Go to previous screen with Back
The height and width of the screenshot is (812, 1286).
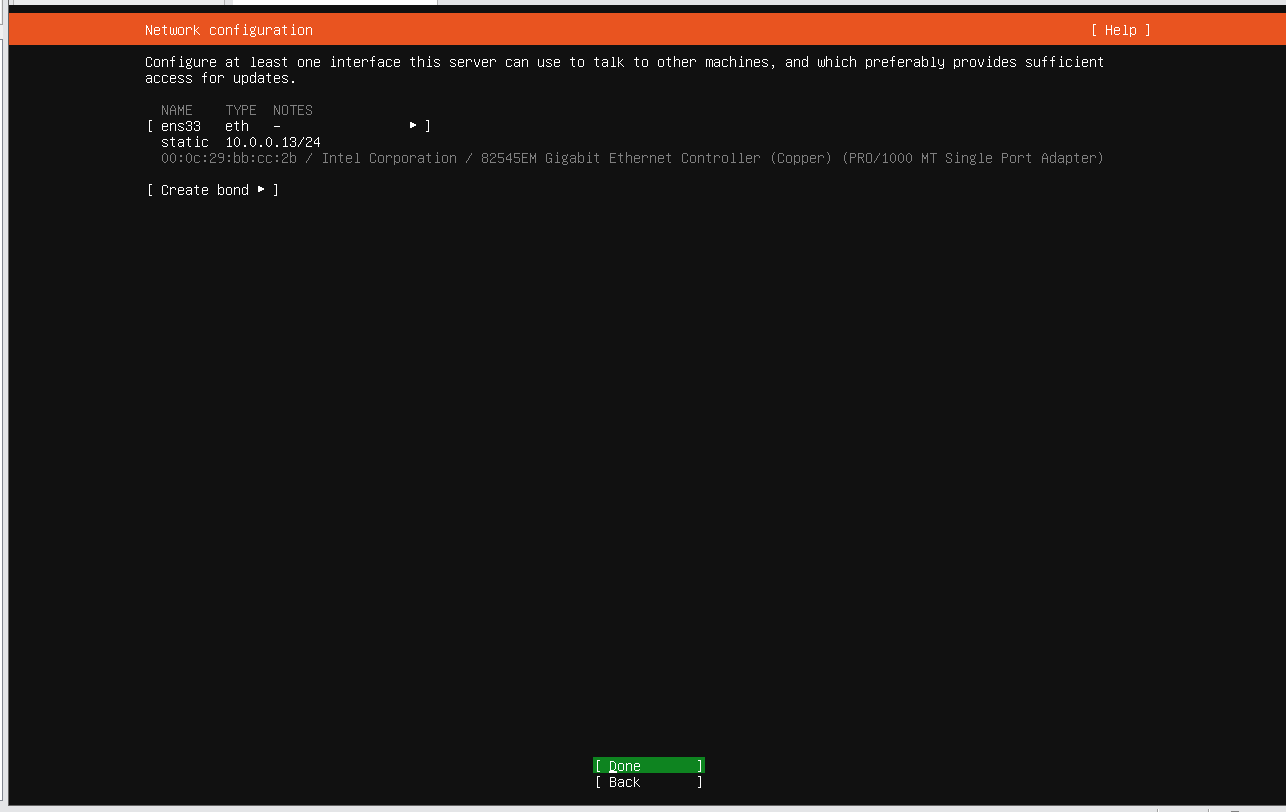pos(649,782)
